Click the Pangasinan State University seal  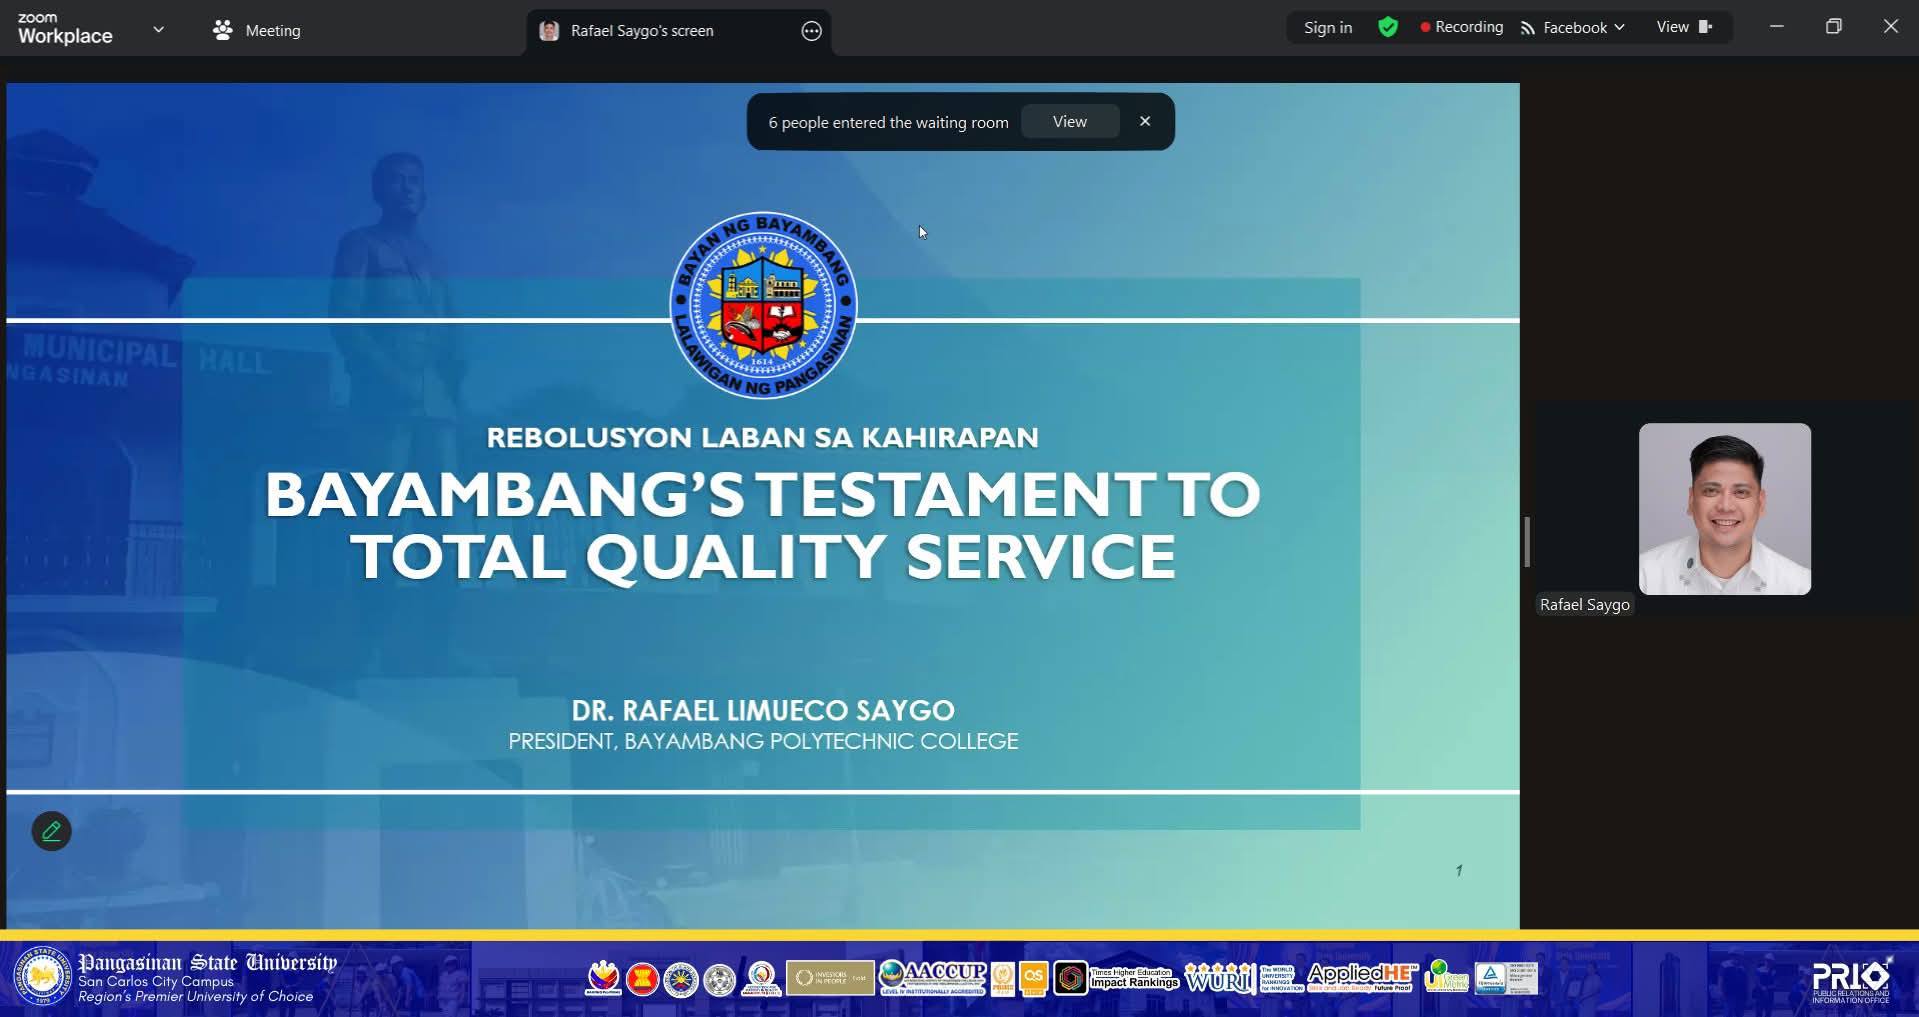point(42,977)
